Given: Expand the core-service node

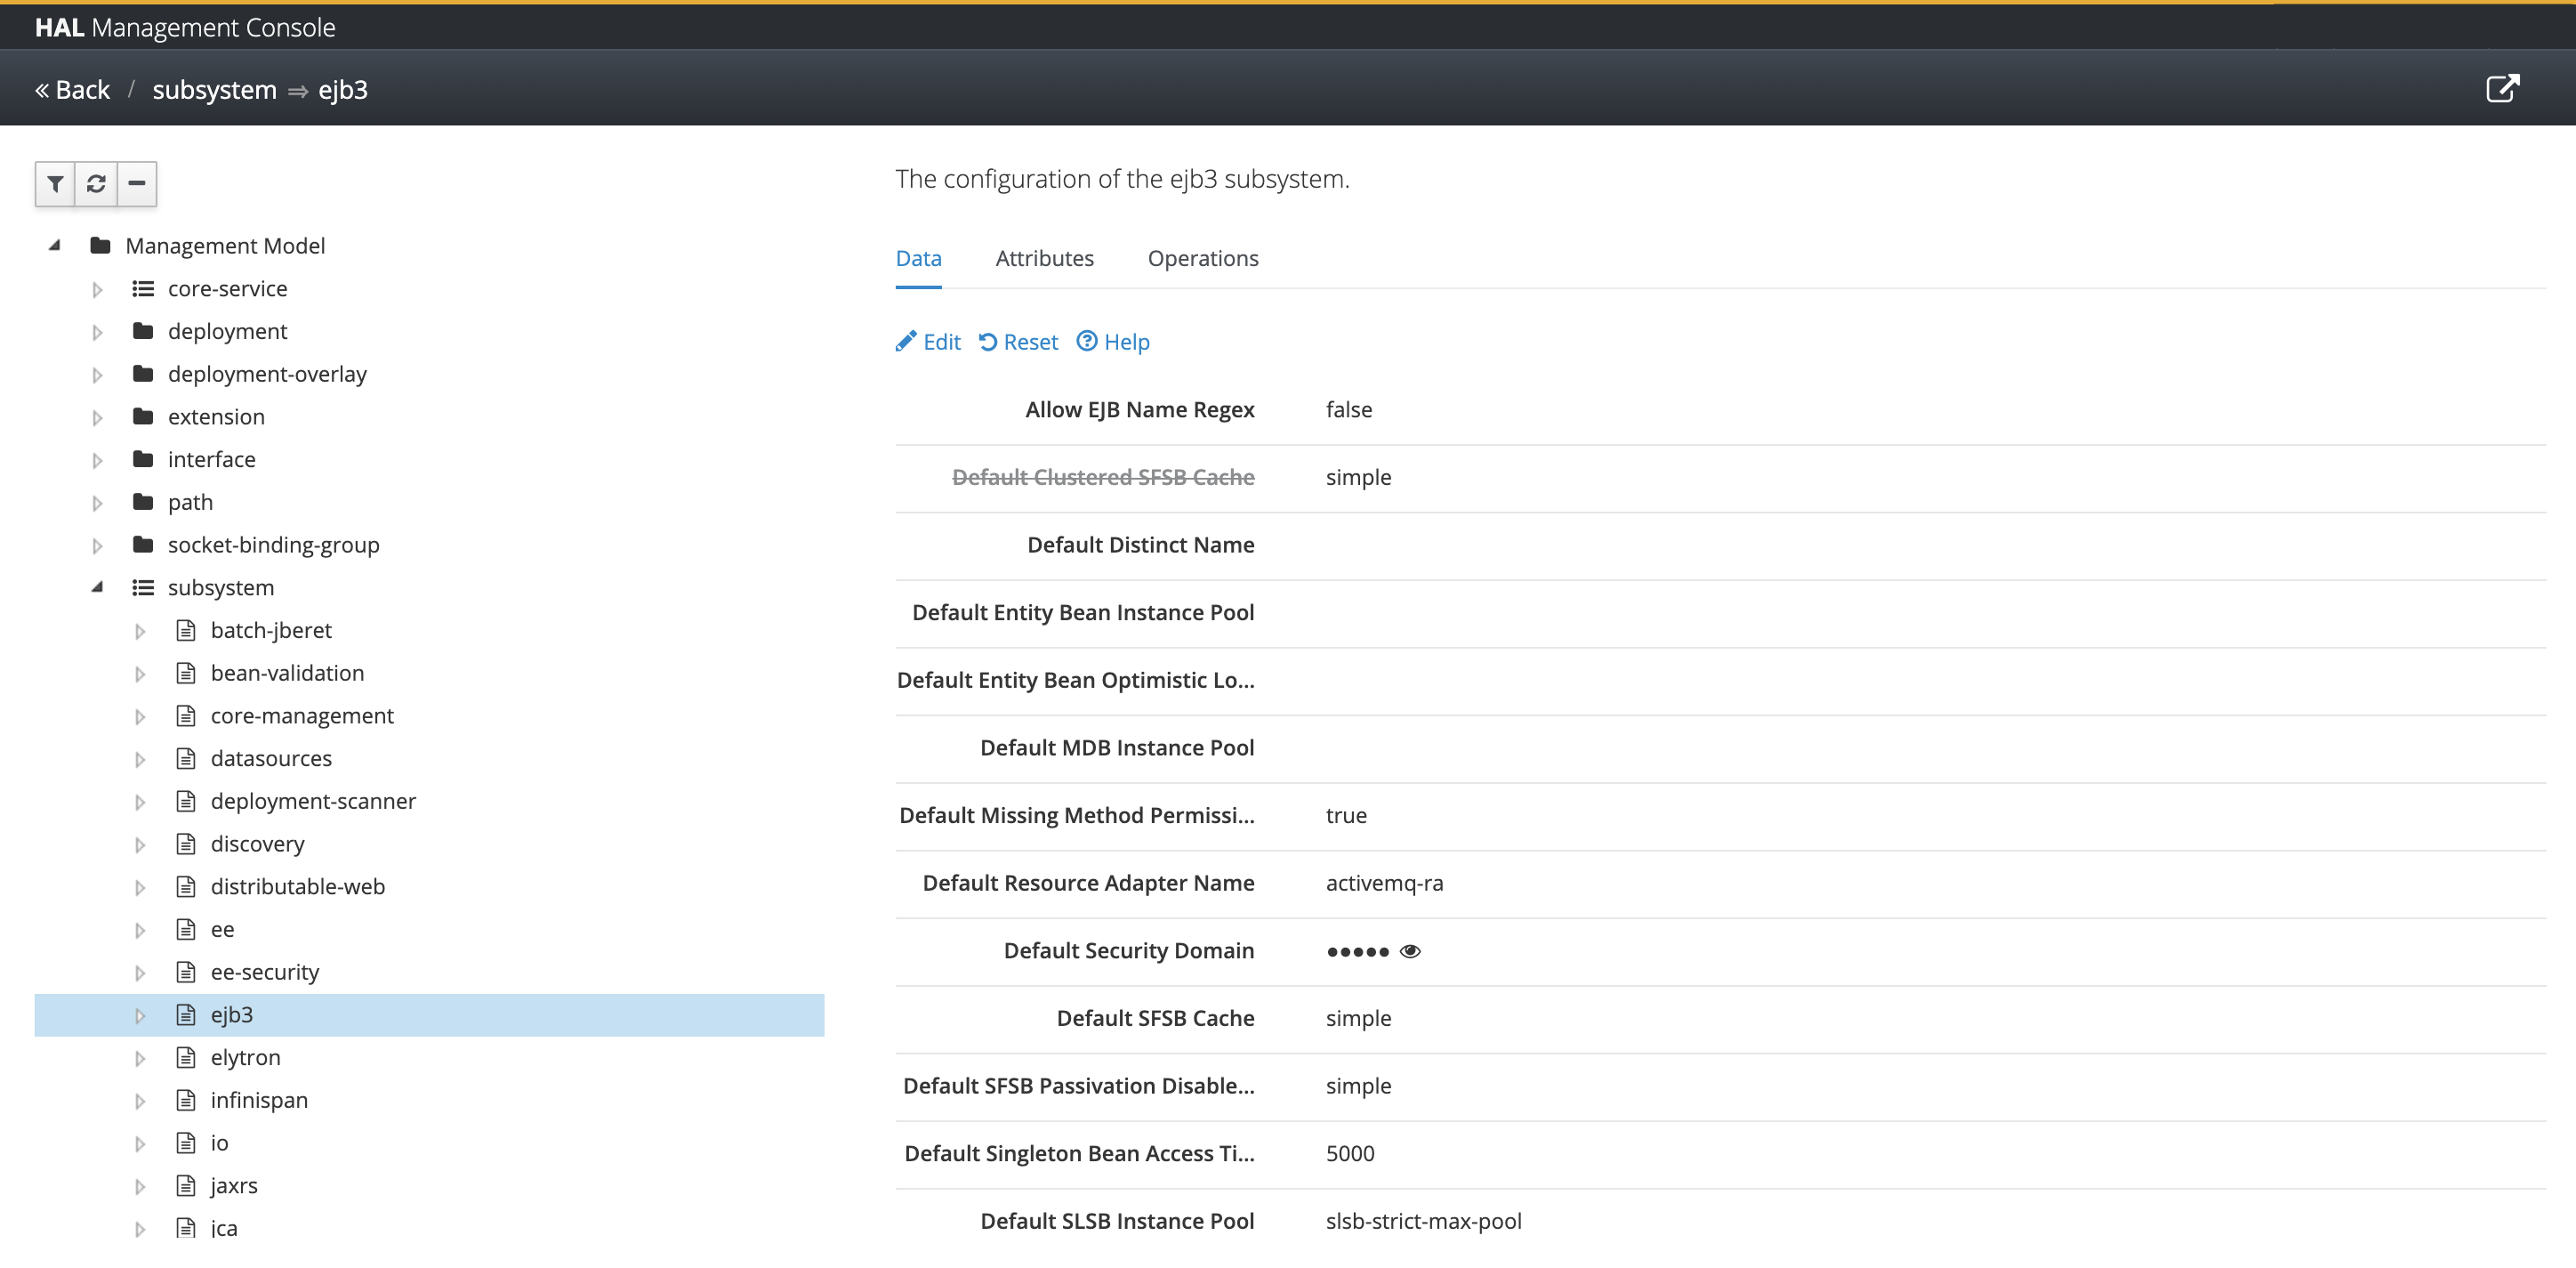Looking at the screenshot, I should (x=97, y=289).
